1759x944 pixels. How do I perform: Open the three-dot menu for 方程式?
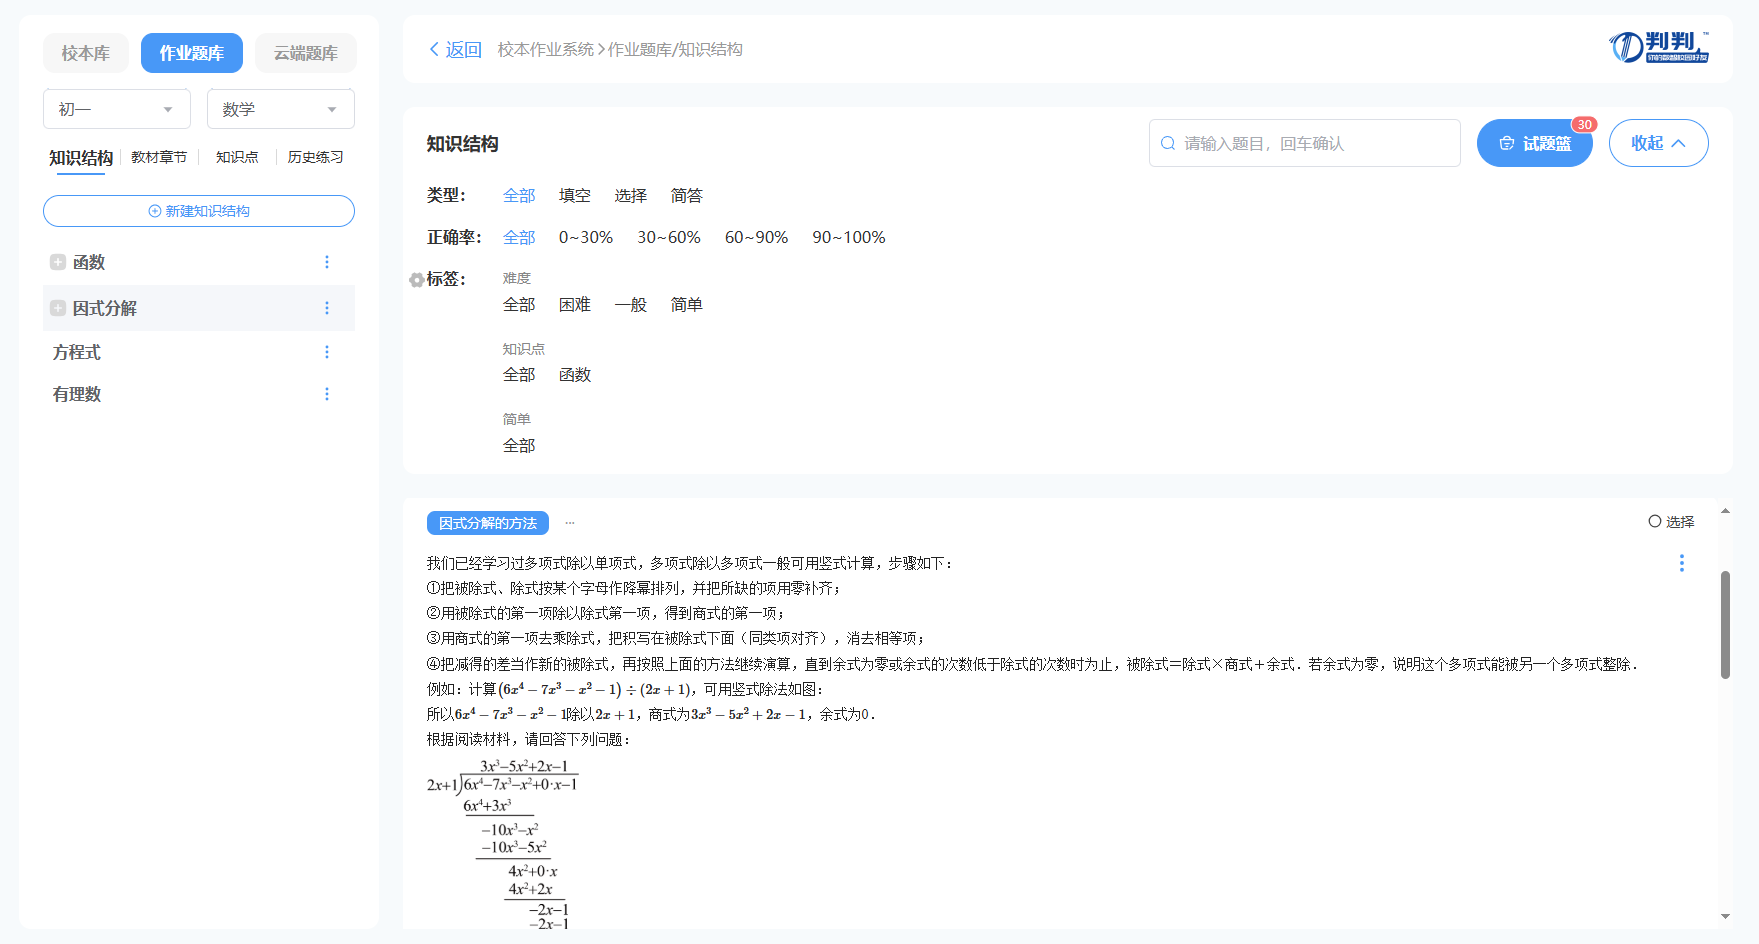326,352
